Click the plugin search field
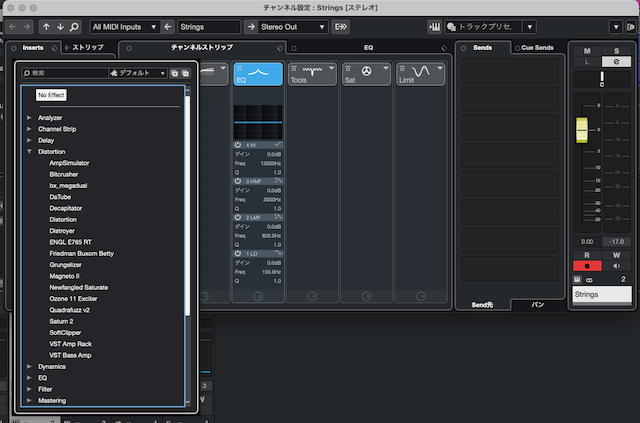This screenshot has width=640, height=423. click(x=65, y=73)
